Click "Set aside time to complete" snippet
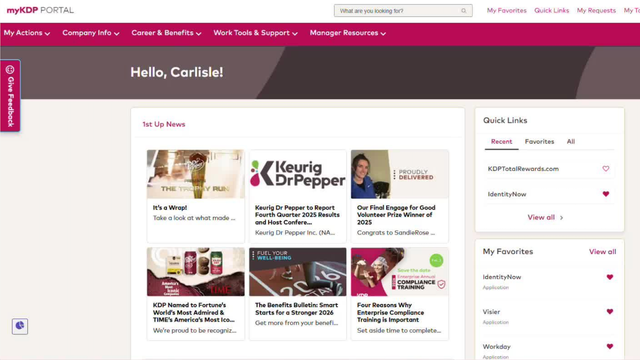The height and width of the screenshot is (360, 640). tap(399, 331)
